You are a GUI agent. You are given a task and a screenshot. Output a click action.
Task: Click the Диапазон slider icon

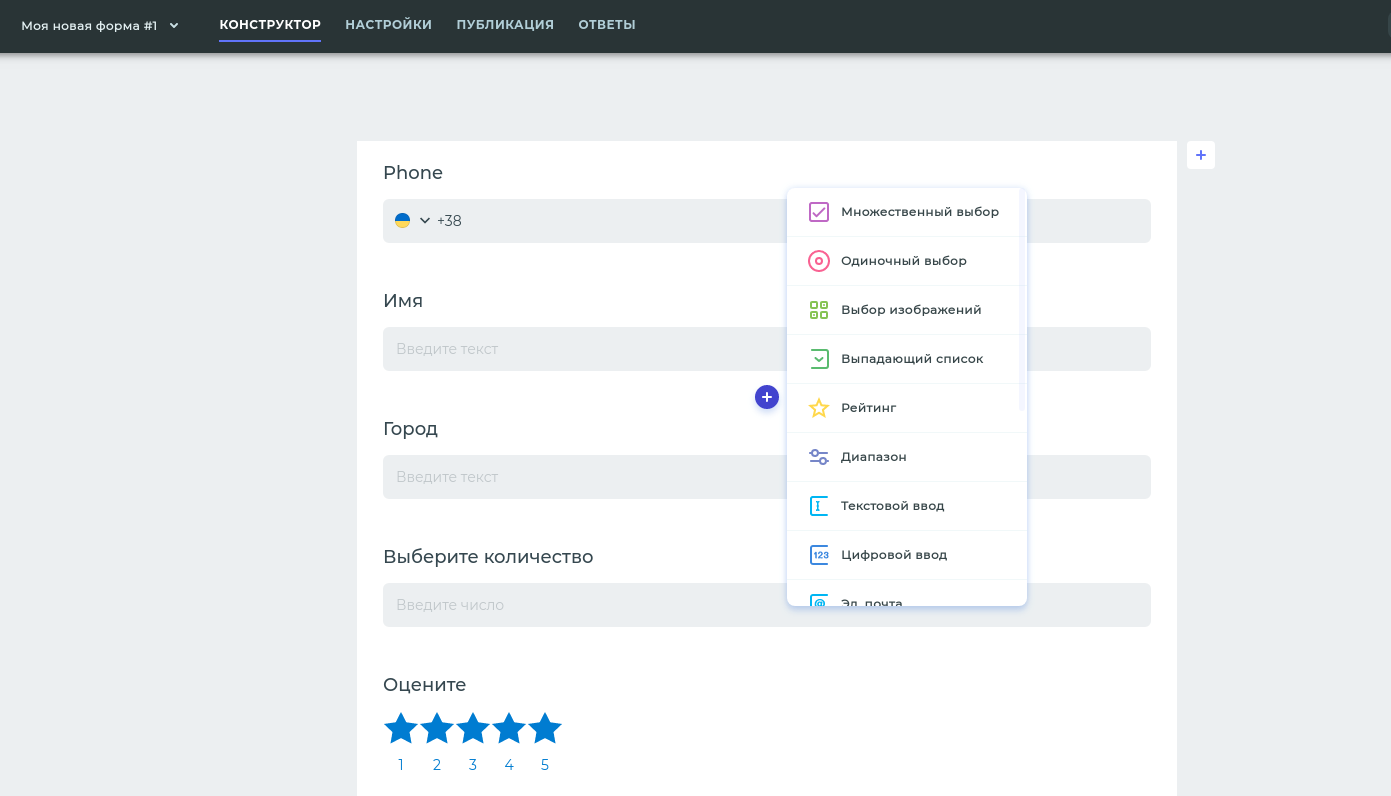point(819,457)
